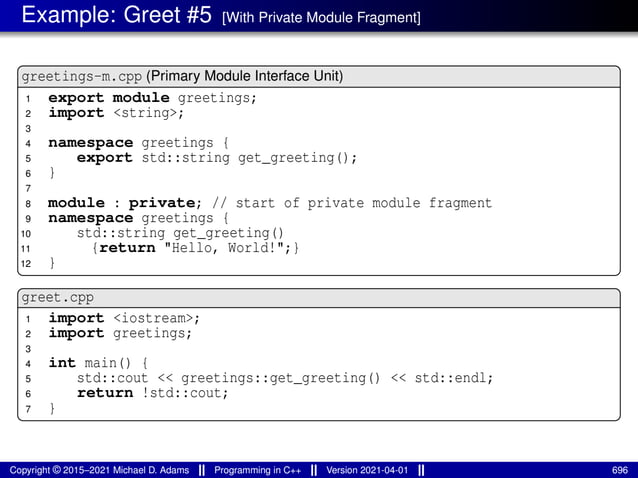Select the line "import <iostream>;"
The image size is (638, 478).
tap(124, 318)
